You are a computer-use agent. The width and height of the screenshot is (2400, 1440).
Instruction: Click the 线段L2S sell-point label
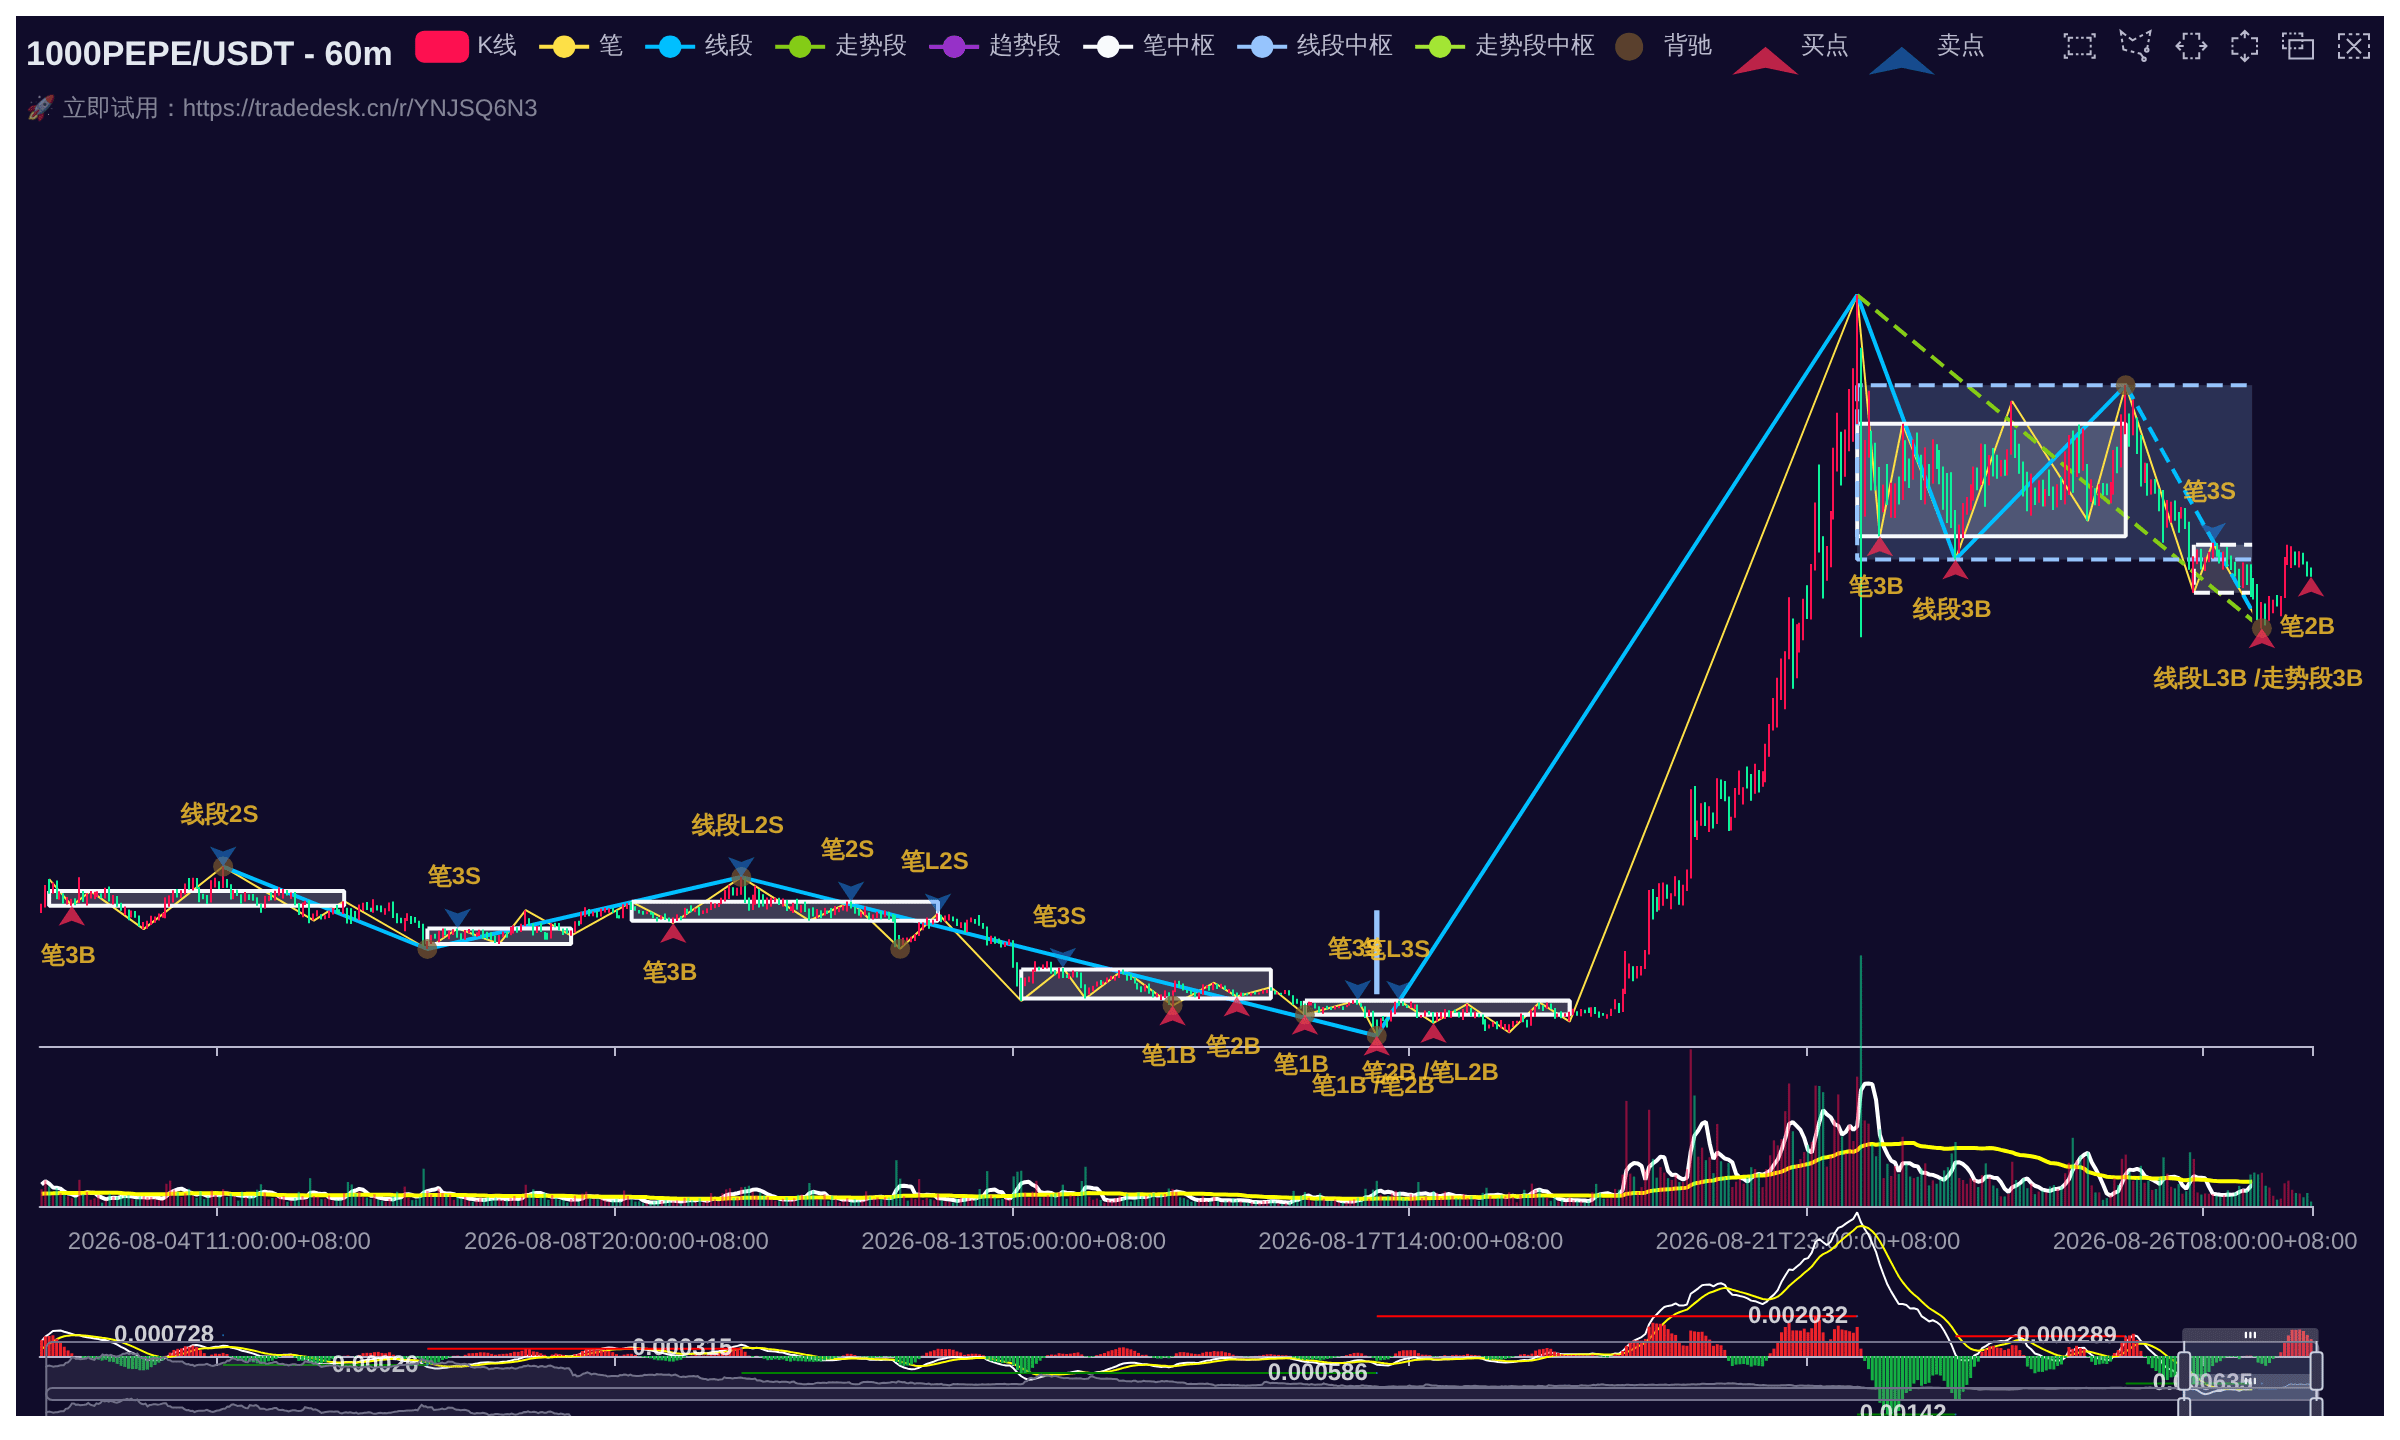point(737,825)
